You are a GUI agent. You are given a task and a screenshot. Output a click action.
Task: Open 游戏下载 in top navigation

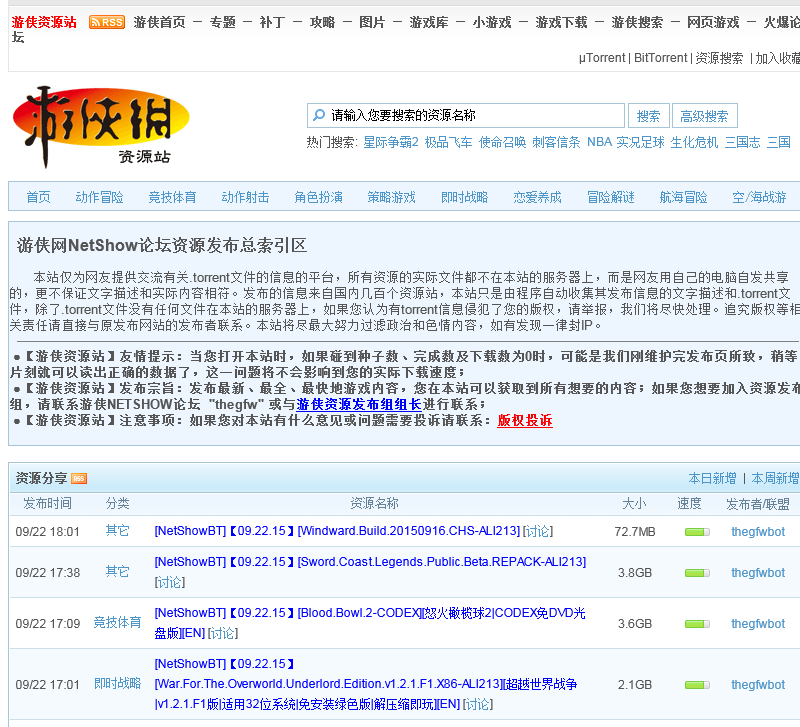point(561,22)
